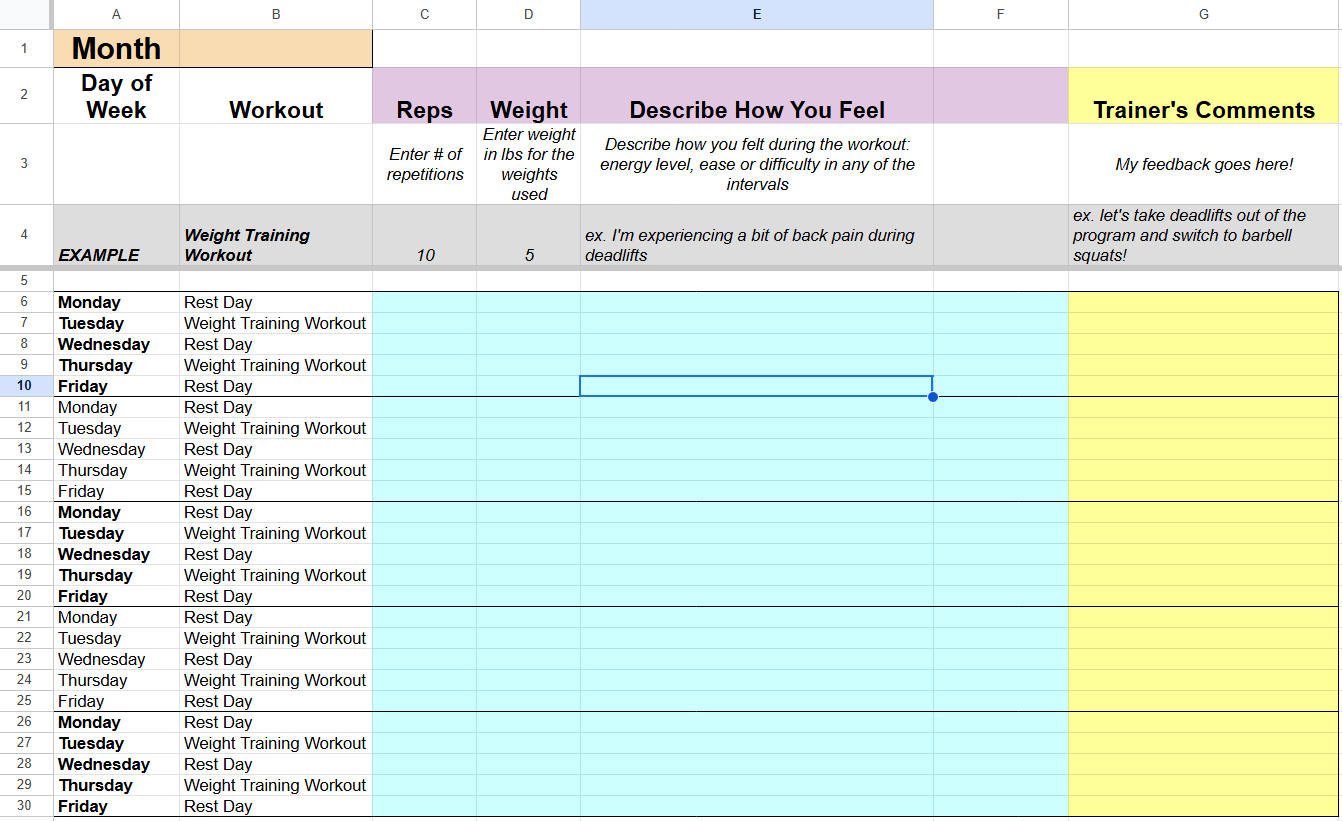Click example Weight value "5" cell
This screenshot has width=1342, height=821.
click(x=529, y=235)
